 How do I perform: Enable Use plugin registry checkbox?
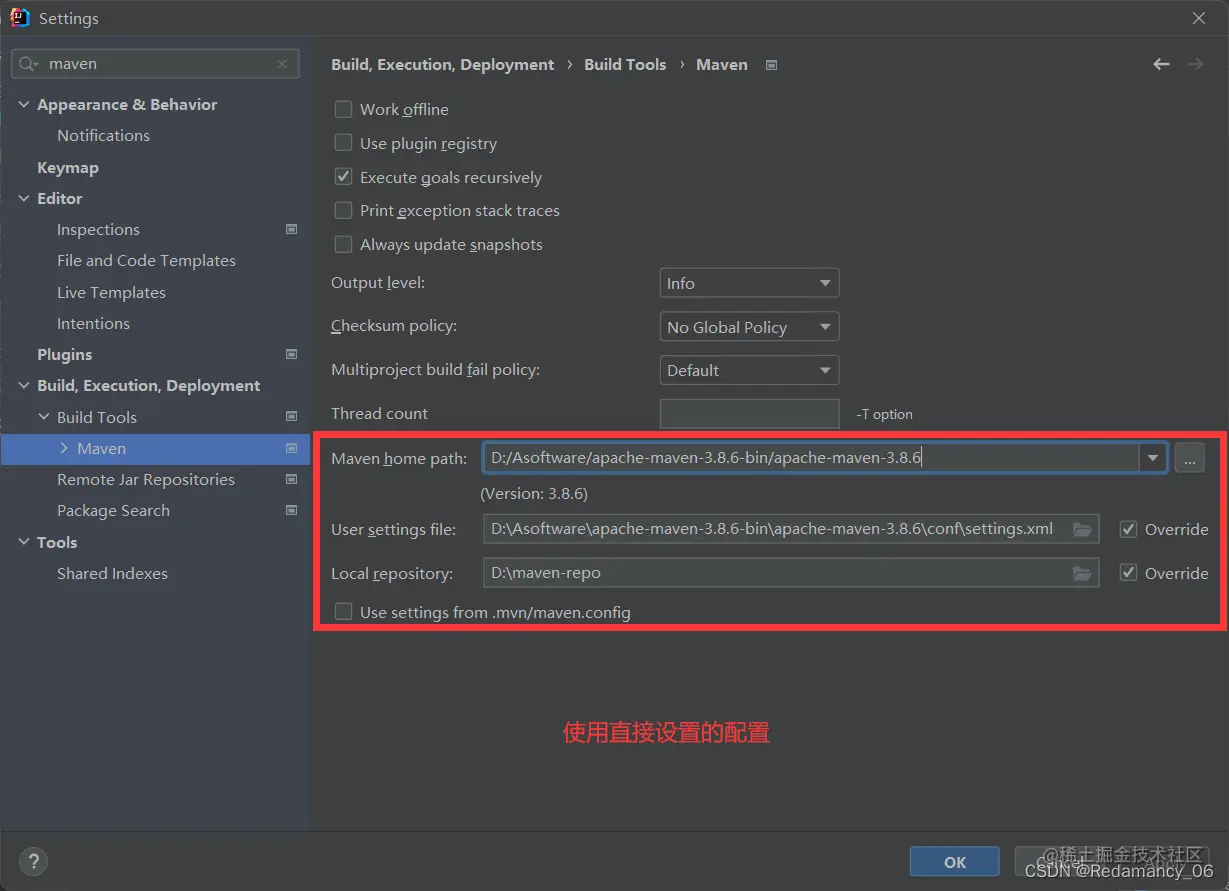pyautogui.click(x=343, y=143)
